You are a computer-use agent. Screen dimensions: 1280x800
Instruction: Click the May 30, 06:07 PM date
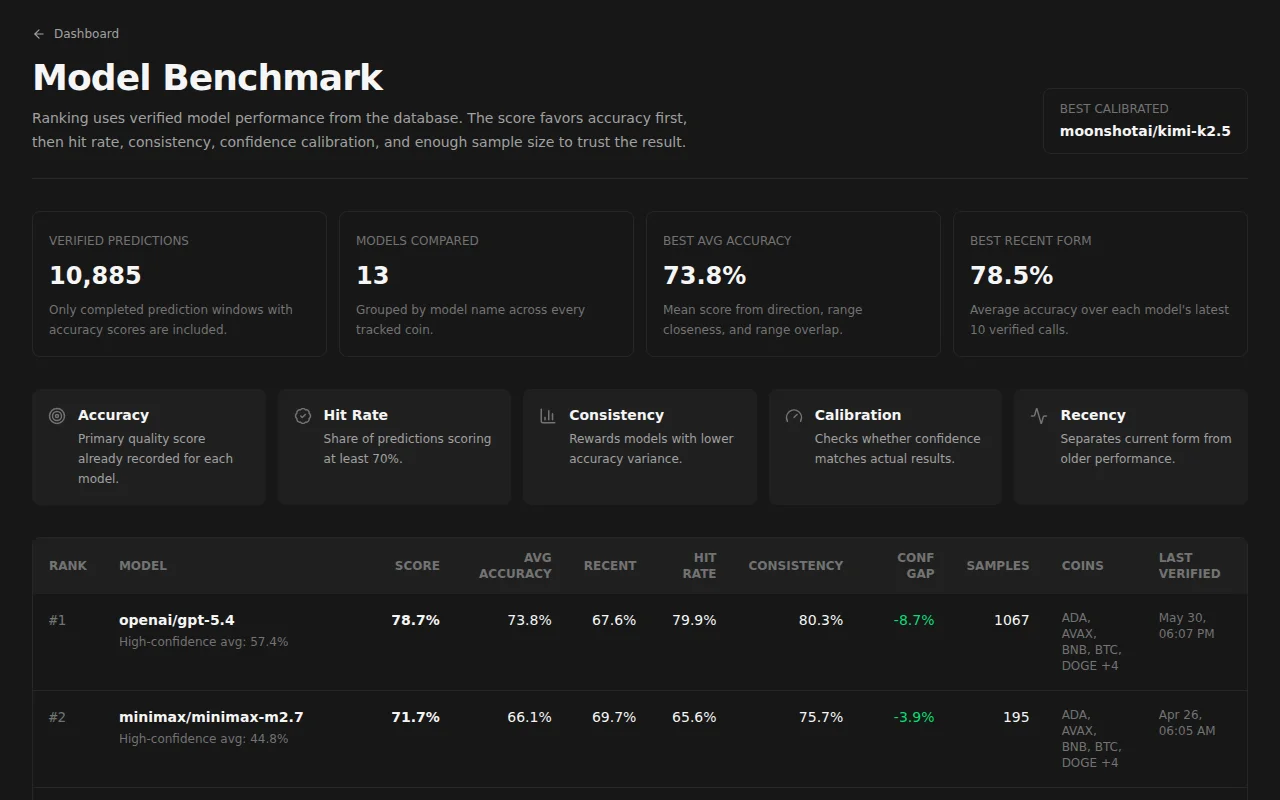pos(1187,626)
